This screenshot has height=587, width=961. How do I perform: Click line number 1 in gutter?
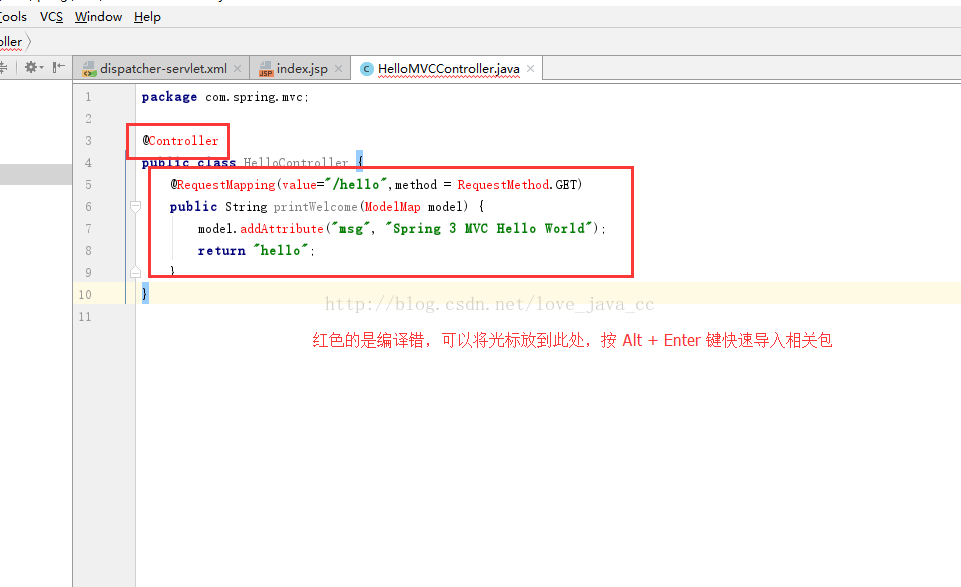(88, 97)
